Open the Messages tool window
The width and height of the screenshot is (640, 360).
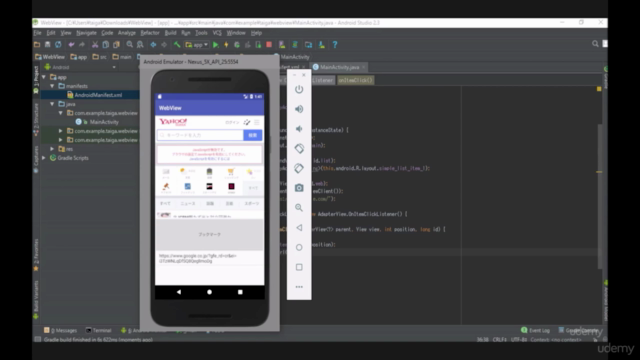(x=60, y=330)
